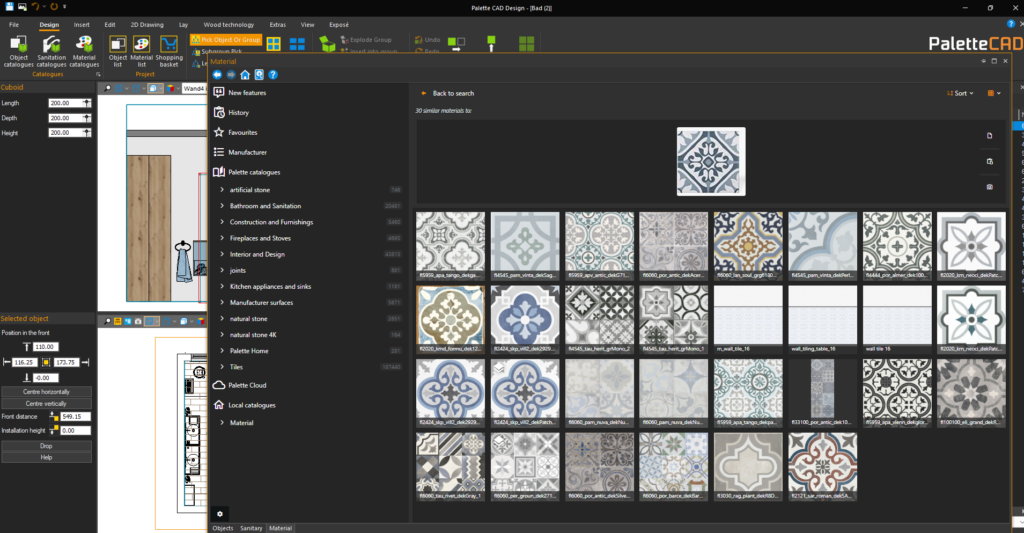The image size is (1024, 533).
Task: Open the Insert ribbon tab
Action: click(81, 24)
